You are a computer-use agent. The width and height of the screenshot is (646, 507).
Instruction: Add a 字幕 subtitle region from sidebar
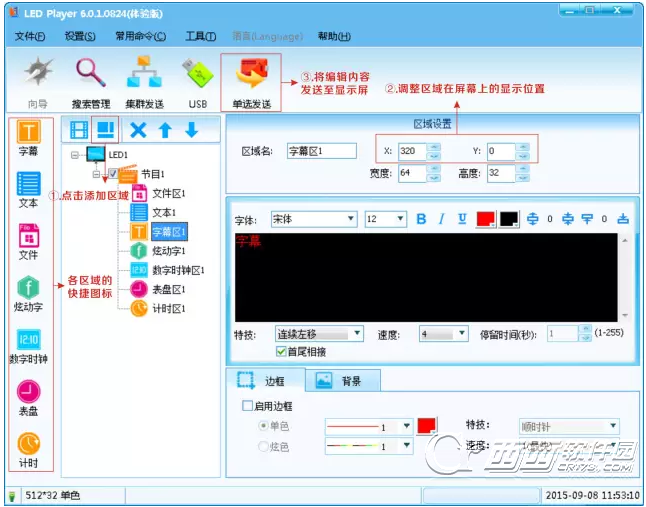tap(28, 132)
